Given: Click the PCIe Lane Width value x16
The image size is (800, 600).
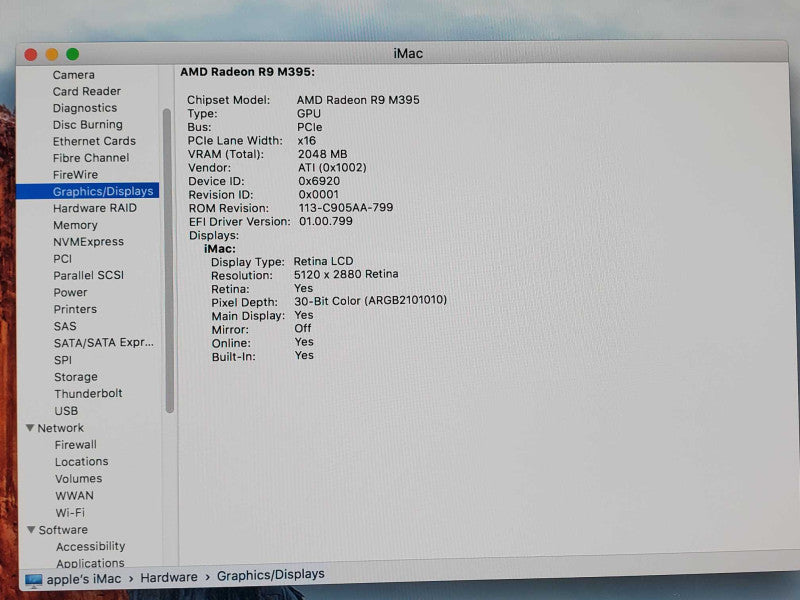Looking at the screenshot, I should click(x=307, y=141).
